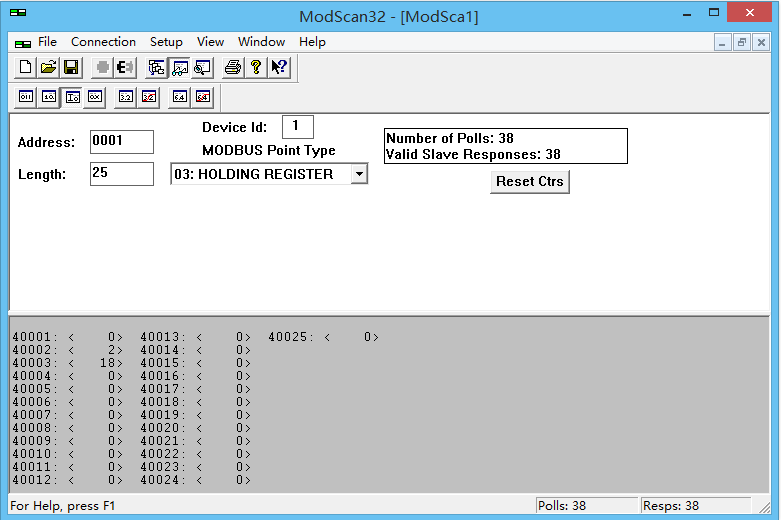Click the grayed-out connect icon
Image resolution: width=781 pixels, height=520 pixels.
(x=103, y=67)
